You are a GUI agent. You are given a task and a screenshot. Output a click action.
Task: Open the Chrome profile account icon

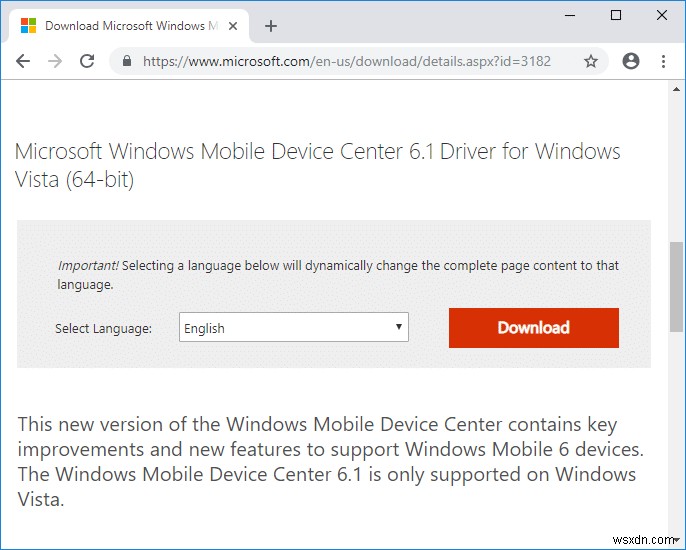[630, 61]
